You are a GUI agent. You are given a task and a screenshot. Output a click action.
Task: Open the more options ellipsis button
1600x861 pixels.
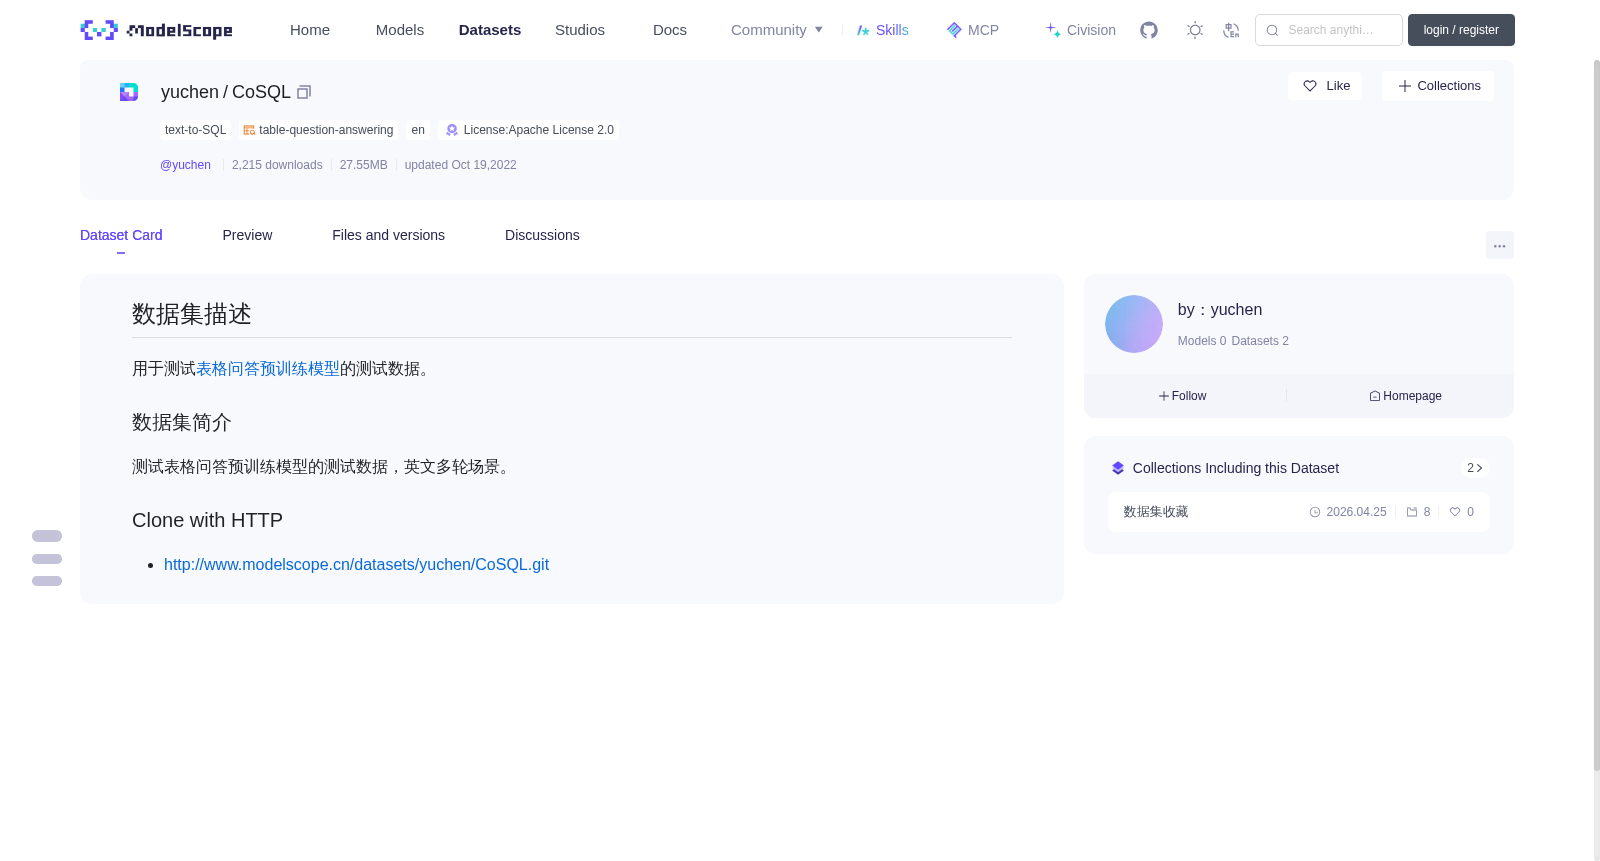(x=1499, y=245)
